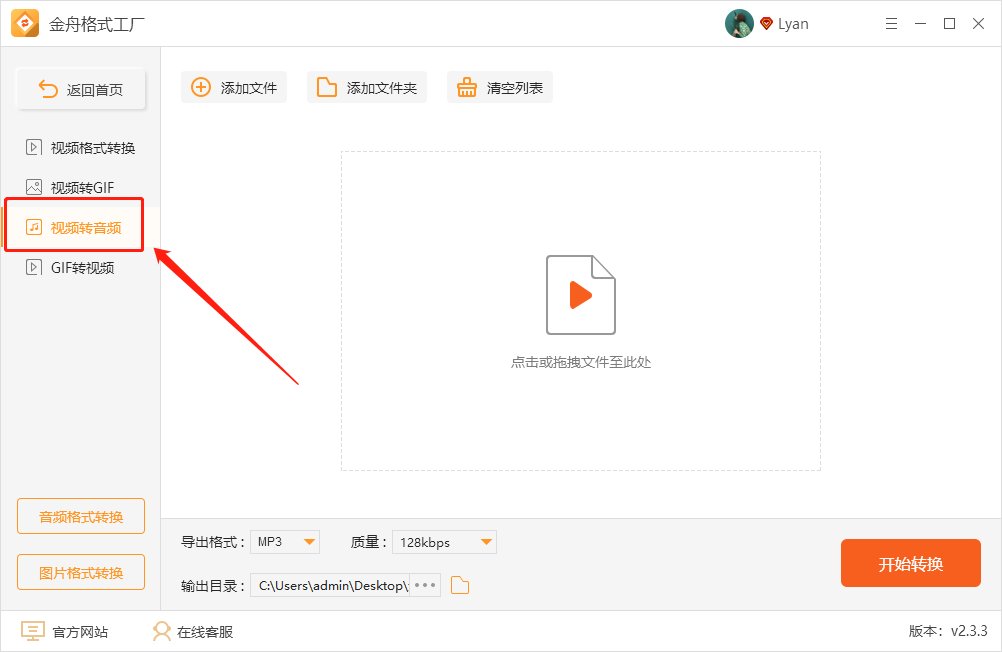Viewport: 1002px width, 652px height.
Task: Open the 官方网站 official website link
Action: pyautogui.click(x=64, y=631)
